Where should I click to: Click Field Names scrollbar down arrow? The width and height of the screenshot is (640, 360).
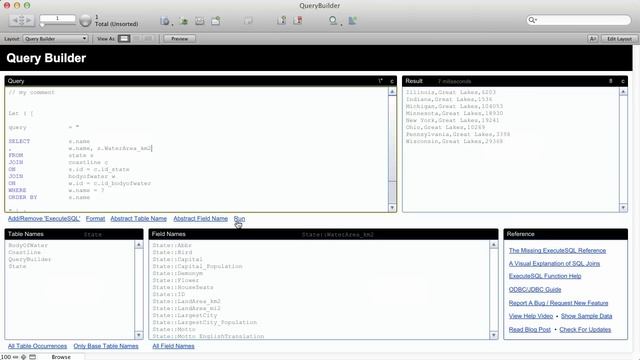[x=493, y=335]
